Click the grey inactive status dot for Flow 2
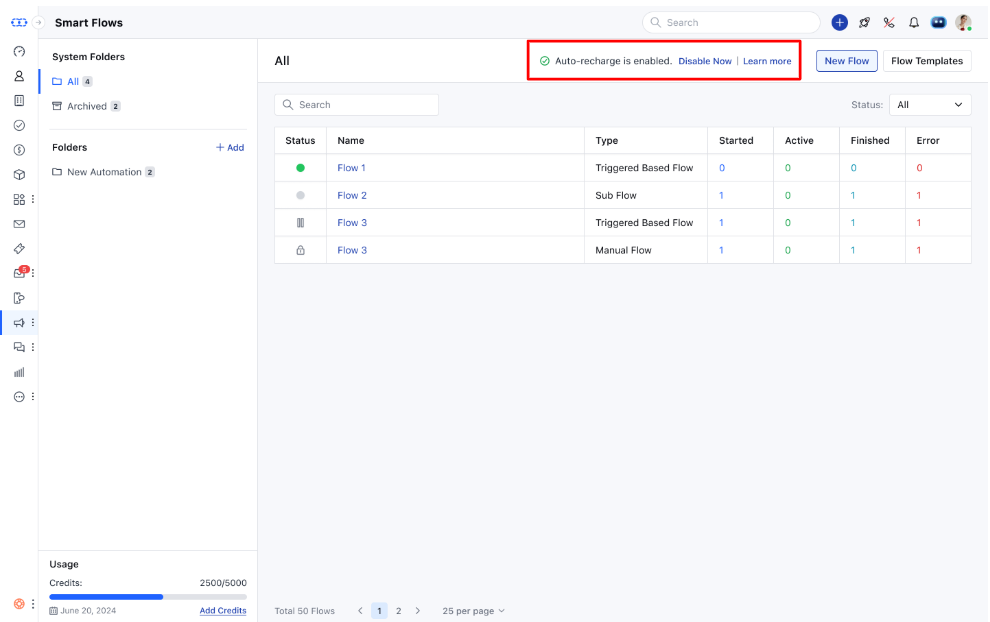The height and width of the screenshot is (622, 990). [301, 195]
